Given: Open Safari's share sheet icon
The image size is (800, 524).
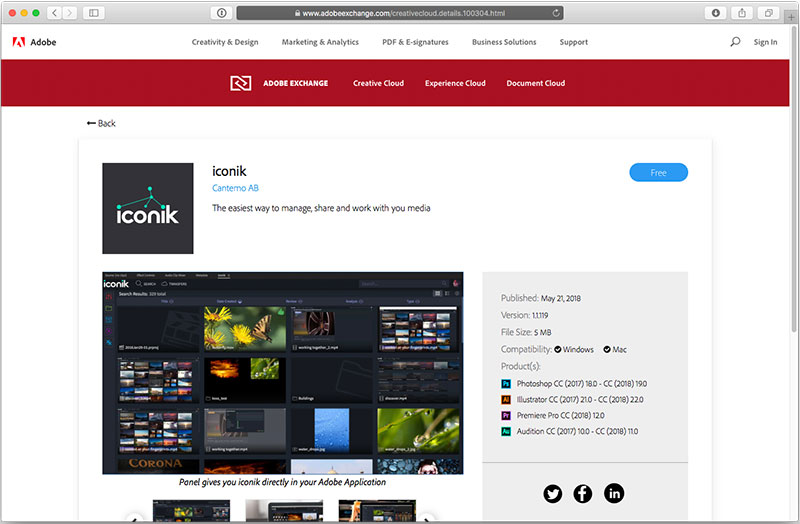Looking at the screenshot, I should tap(743, 13).
